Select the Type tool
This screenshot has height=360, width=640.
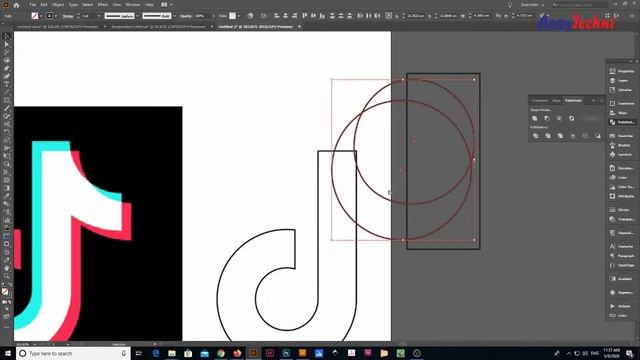7,84
